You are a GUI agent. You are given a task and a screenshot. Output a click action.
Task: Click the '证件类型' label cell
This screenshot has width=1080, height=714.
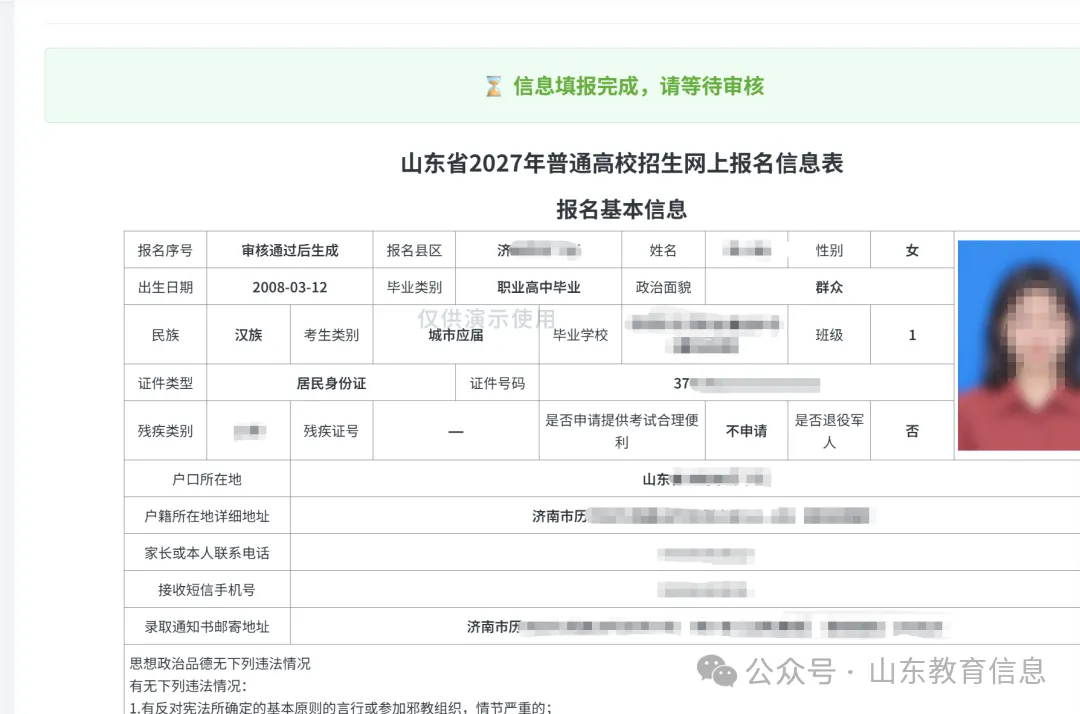(x=165, y=383)
